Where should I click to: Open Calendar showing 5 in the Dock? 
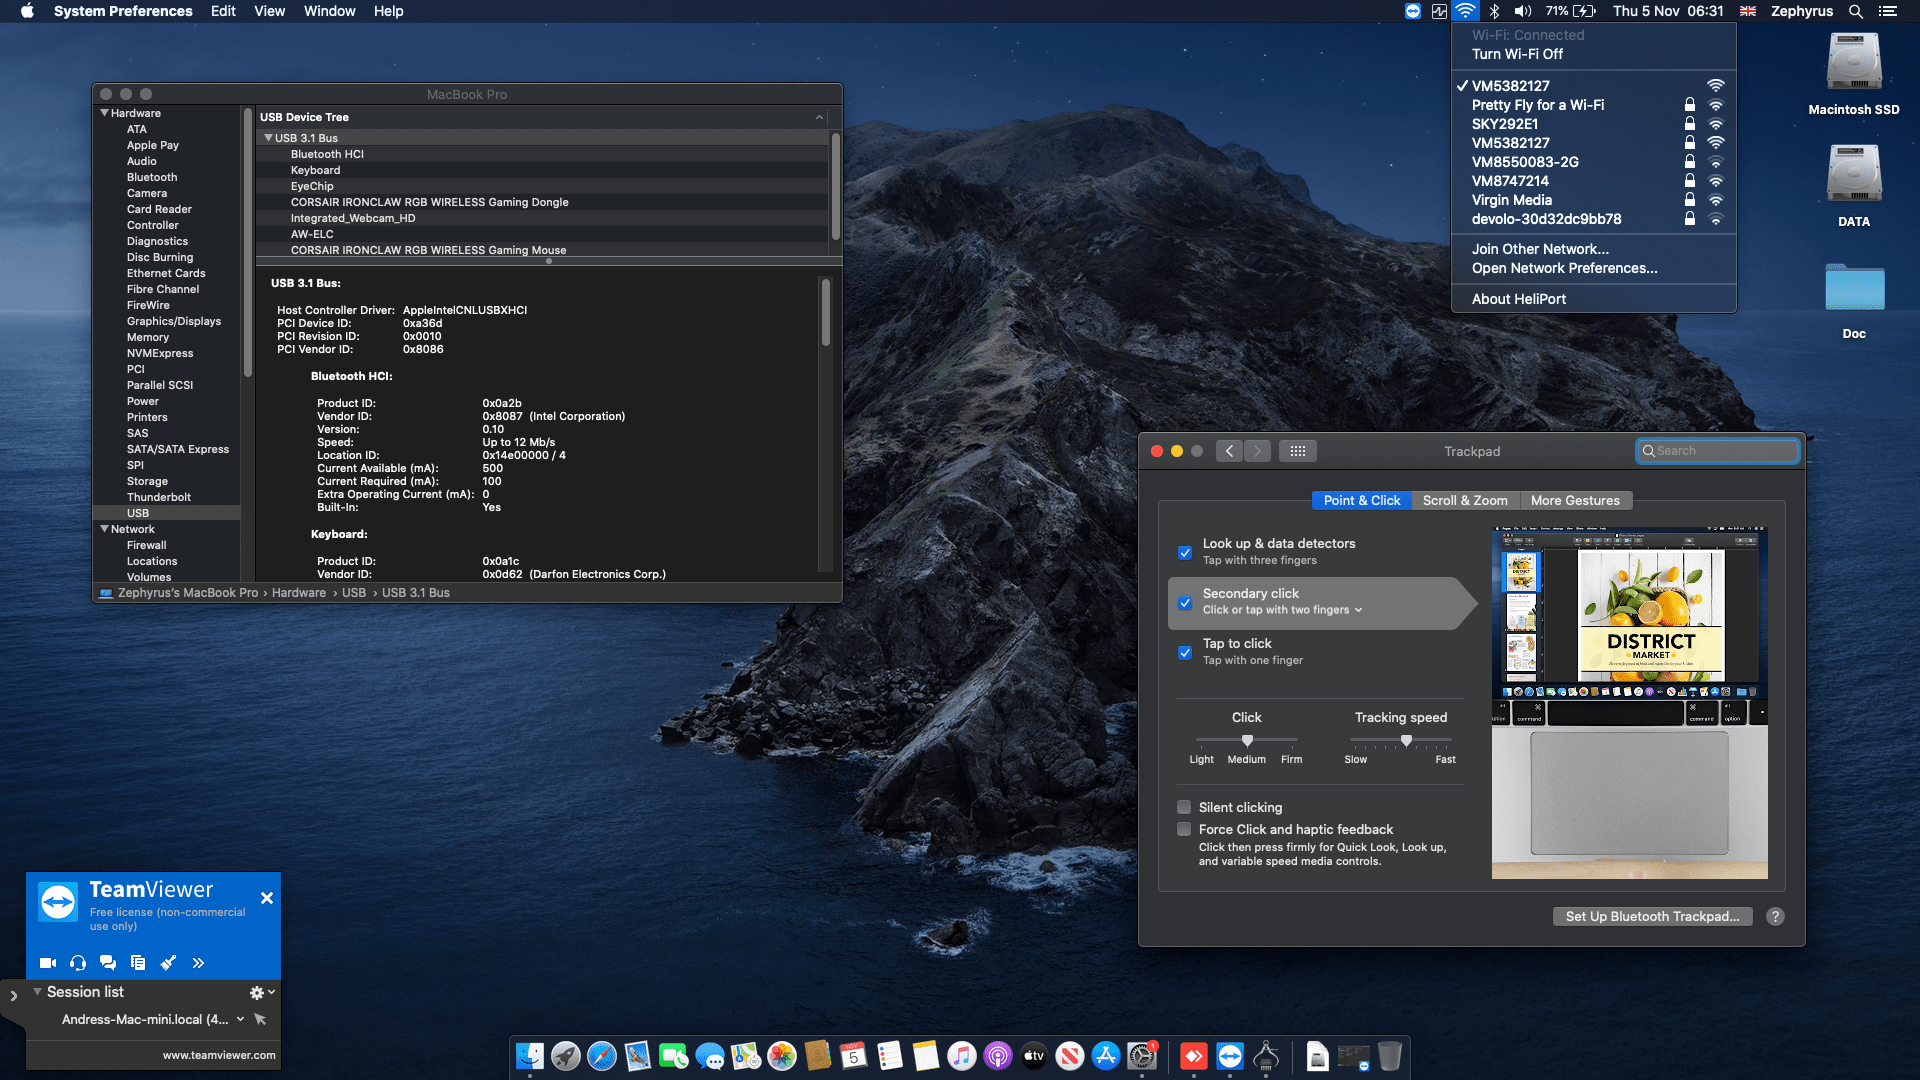[x=854, y=1056]
